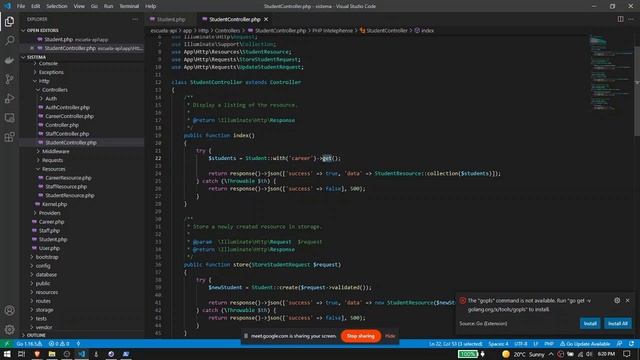Image resolution: width=640 pixels, height=360 pixels.
Task: Open Task View on the taskbar
Action: click(22, 354)
